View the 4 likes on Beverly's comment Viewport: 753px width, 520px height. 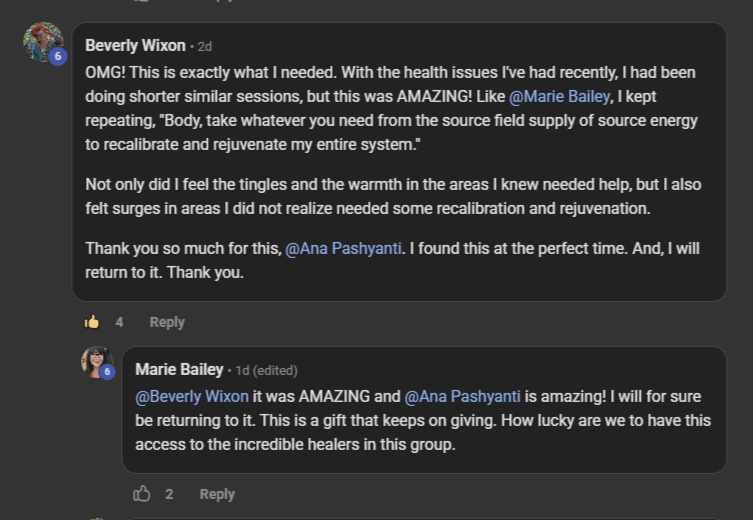[x=119, y=322]
